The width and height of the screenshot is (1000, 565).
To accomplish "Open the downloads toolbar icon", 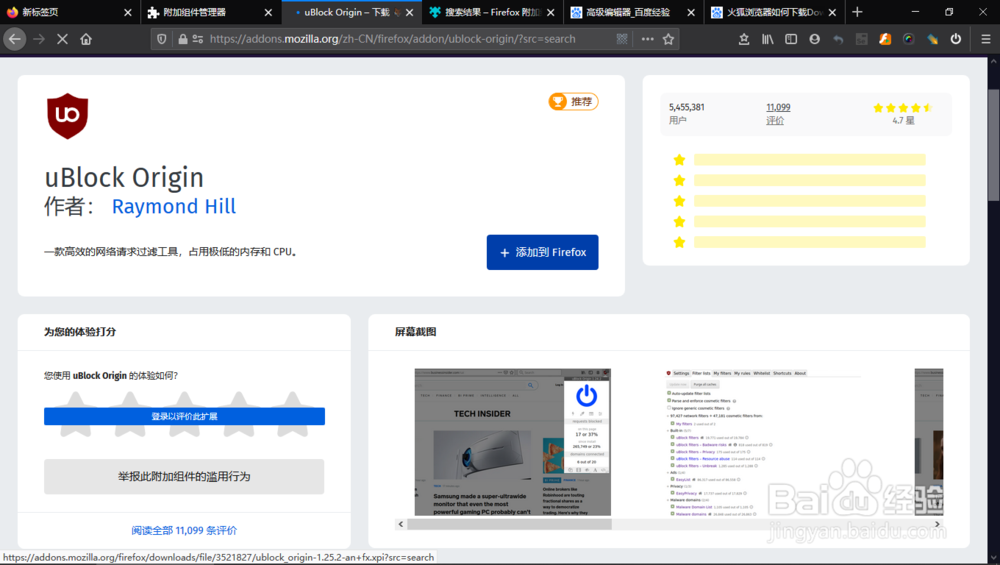I will pyautogui.click(x=744, y=39).
